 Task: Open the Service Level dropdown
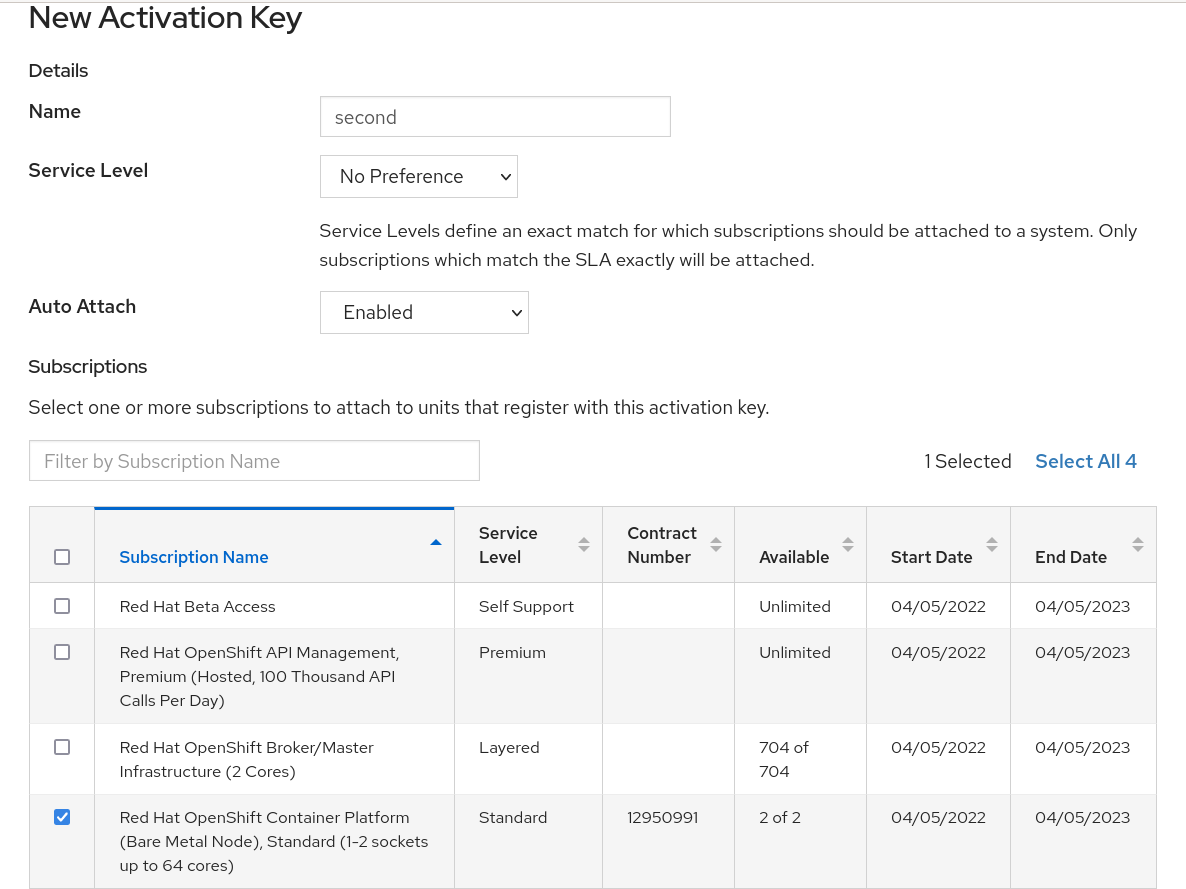(418, 176)
